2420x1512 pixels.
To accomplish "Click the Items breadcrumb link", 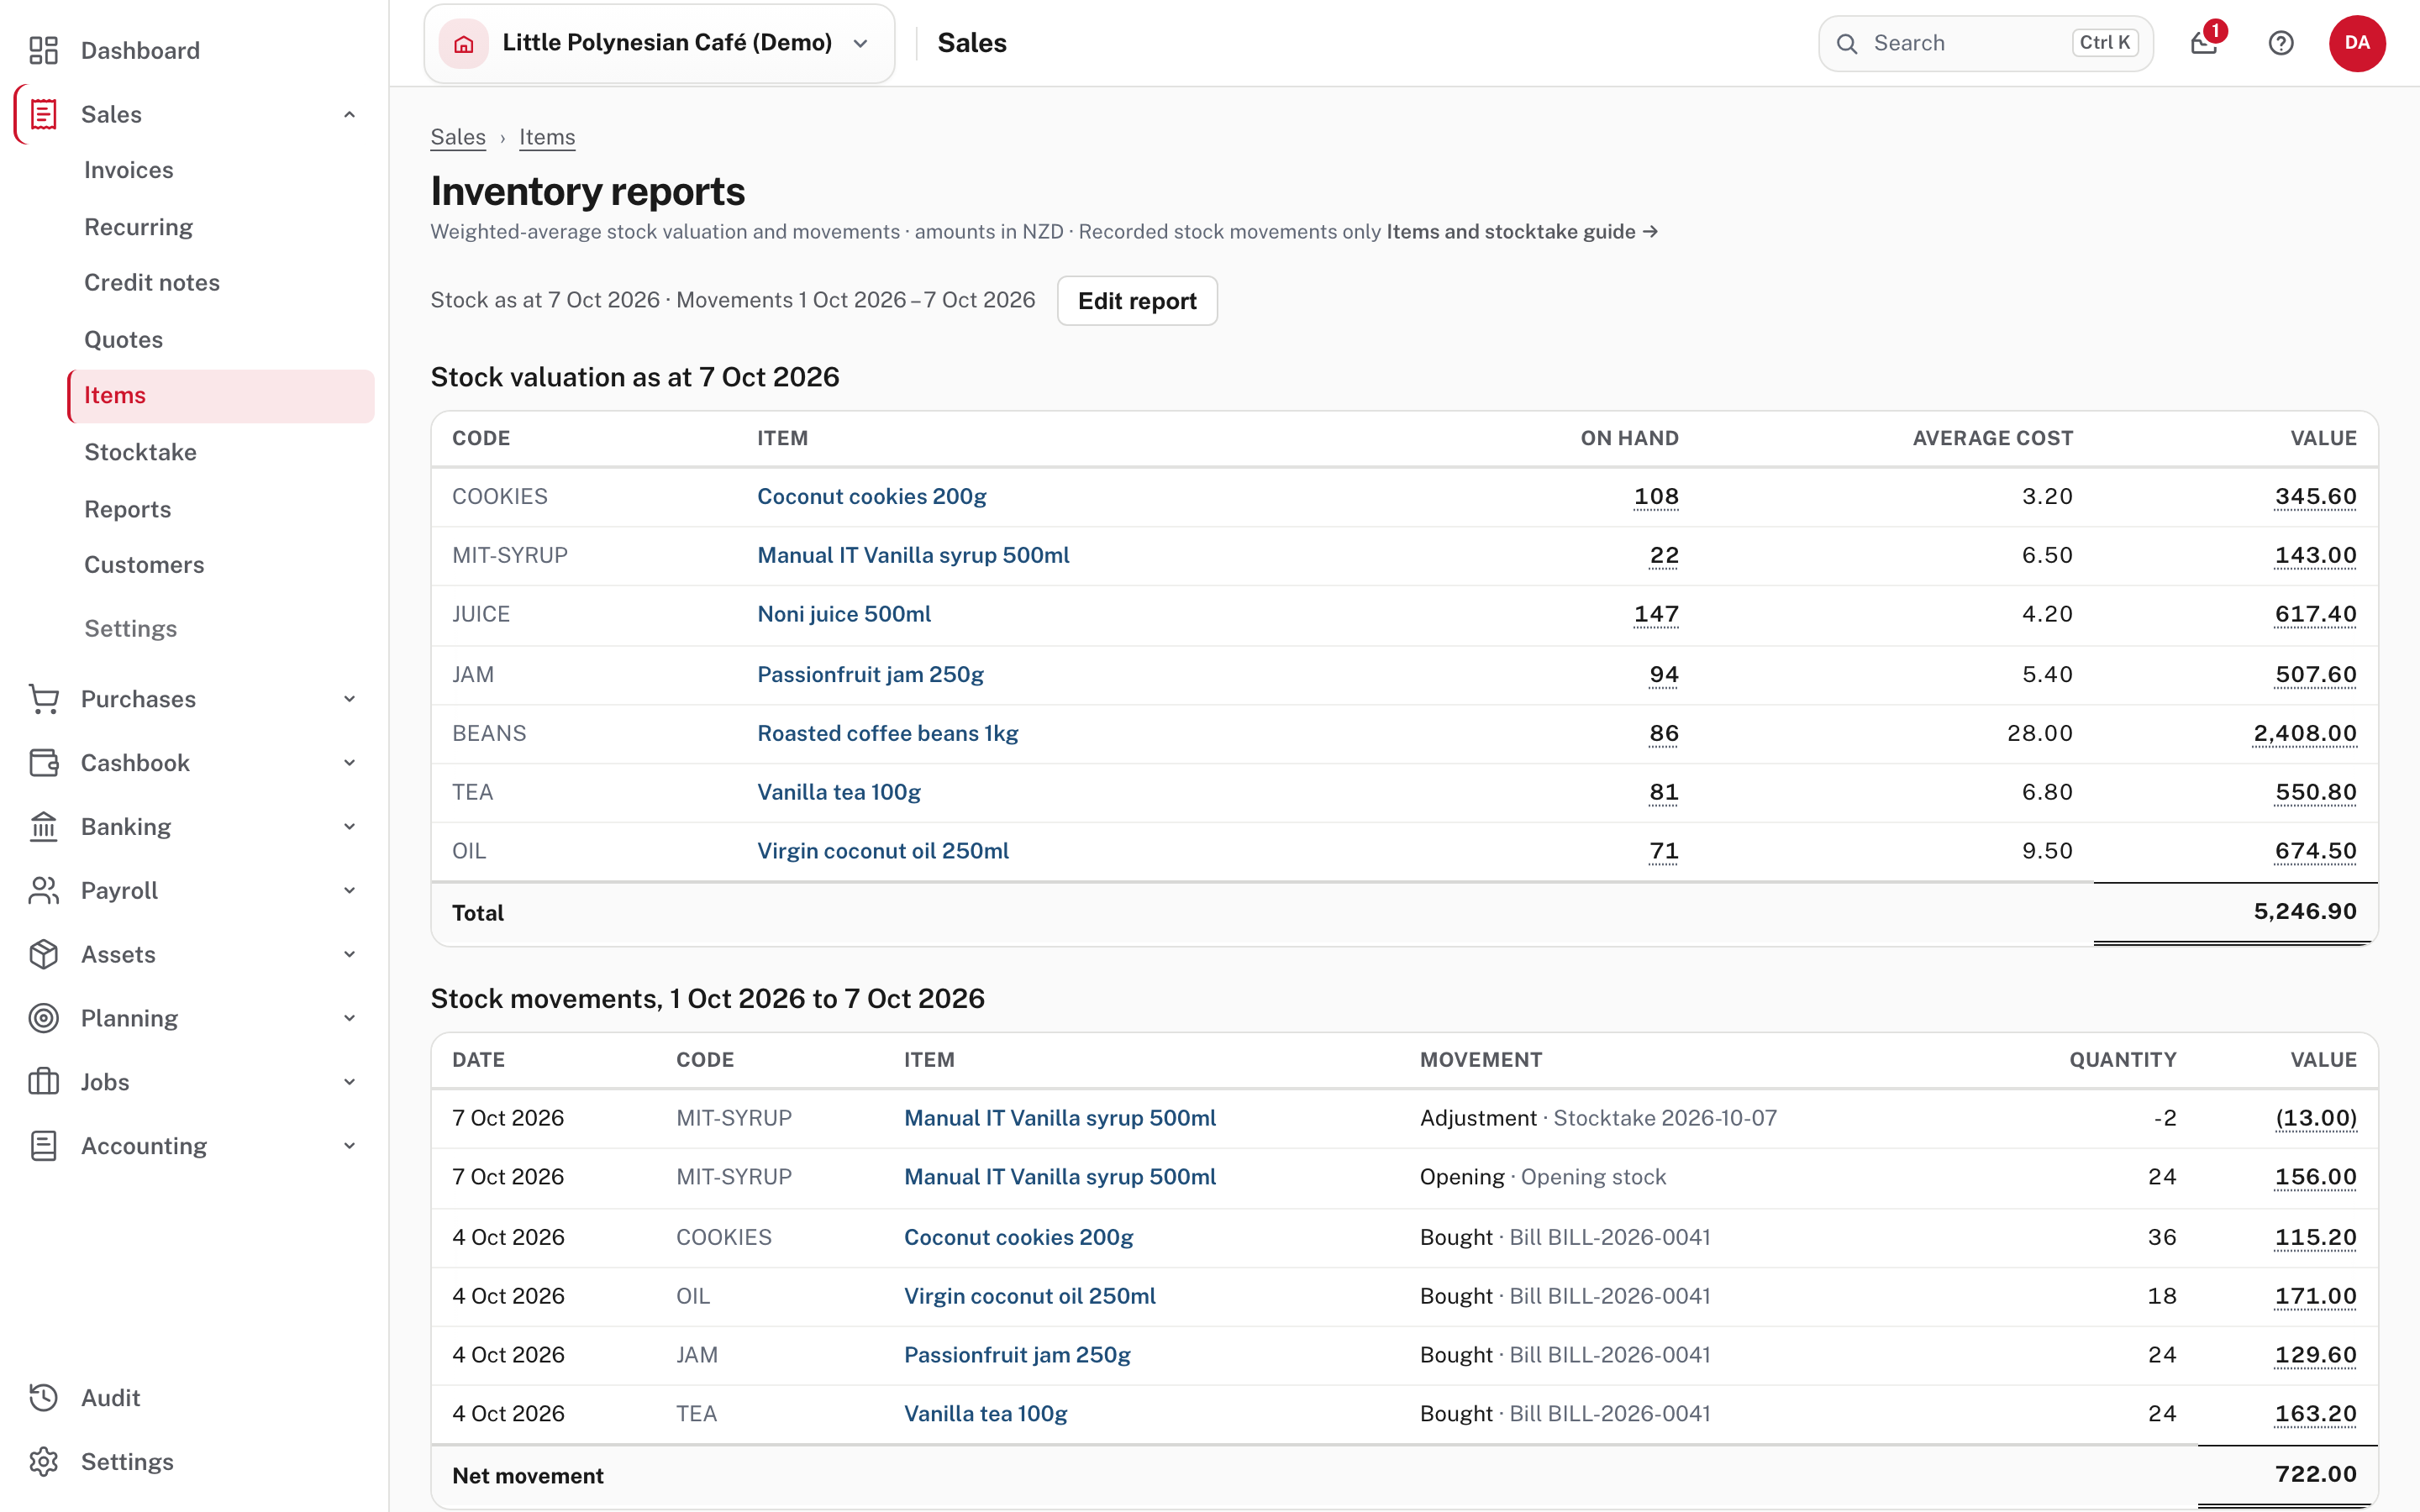I will [x=547, y=137].
